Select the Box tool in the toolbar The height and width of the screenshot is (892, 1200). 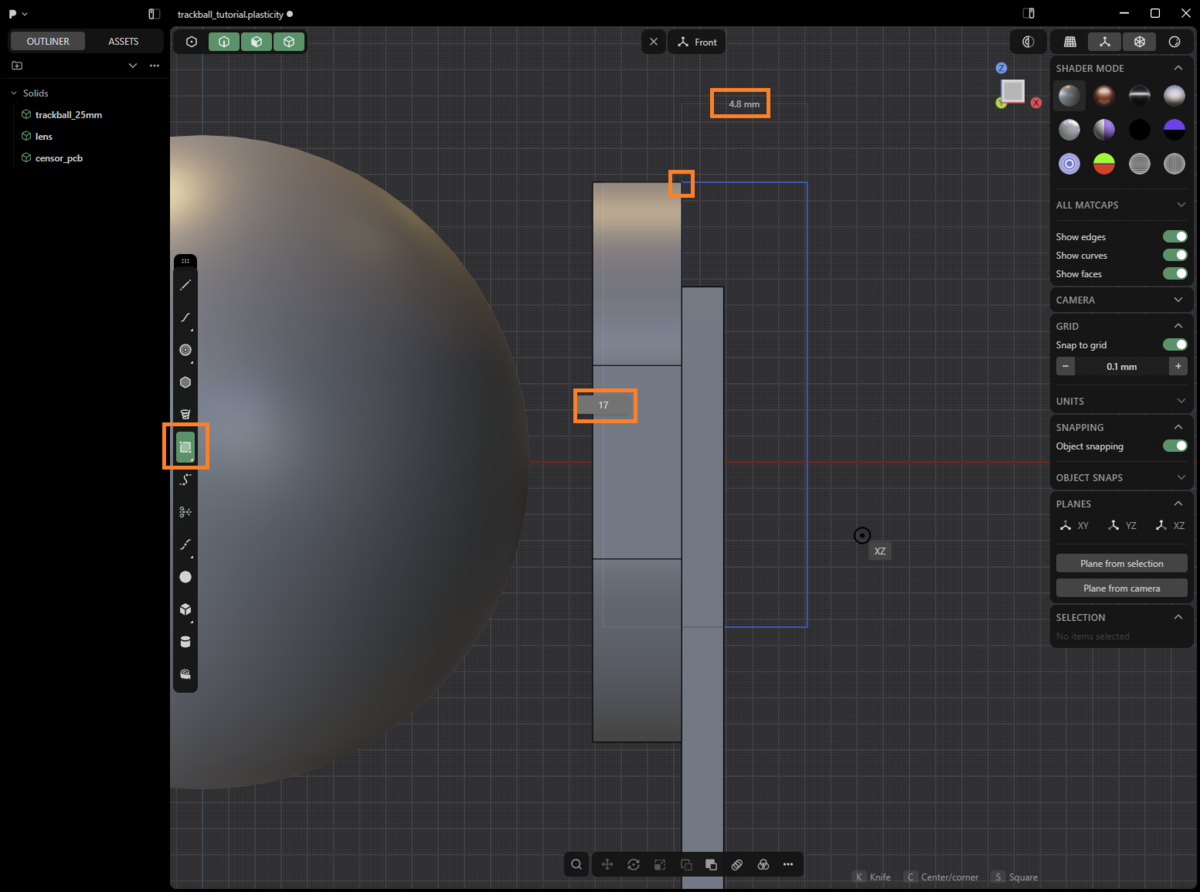pyautogui.click(x=185, y=609)
